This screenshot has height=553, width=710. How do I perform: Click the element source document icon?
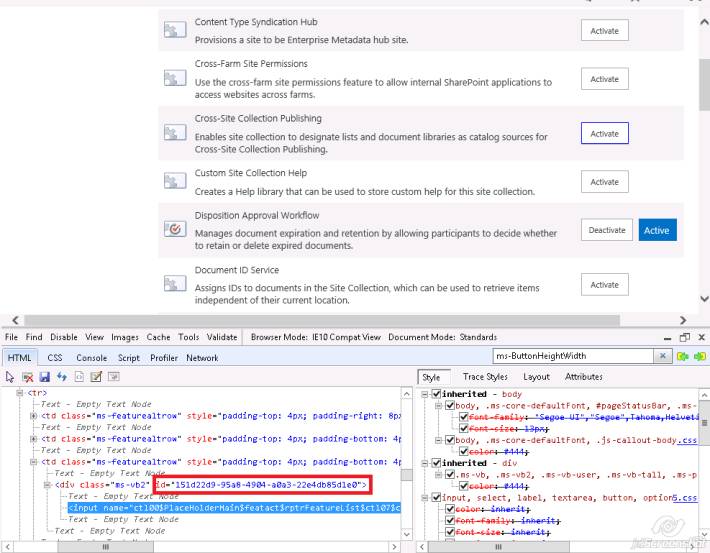click(x=79, y=377)
